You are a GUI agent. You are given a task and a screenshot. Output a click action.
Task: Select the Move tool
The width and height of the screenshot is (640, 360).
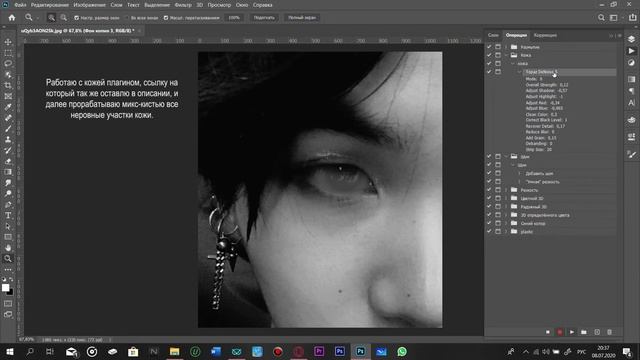[8, 42]
